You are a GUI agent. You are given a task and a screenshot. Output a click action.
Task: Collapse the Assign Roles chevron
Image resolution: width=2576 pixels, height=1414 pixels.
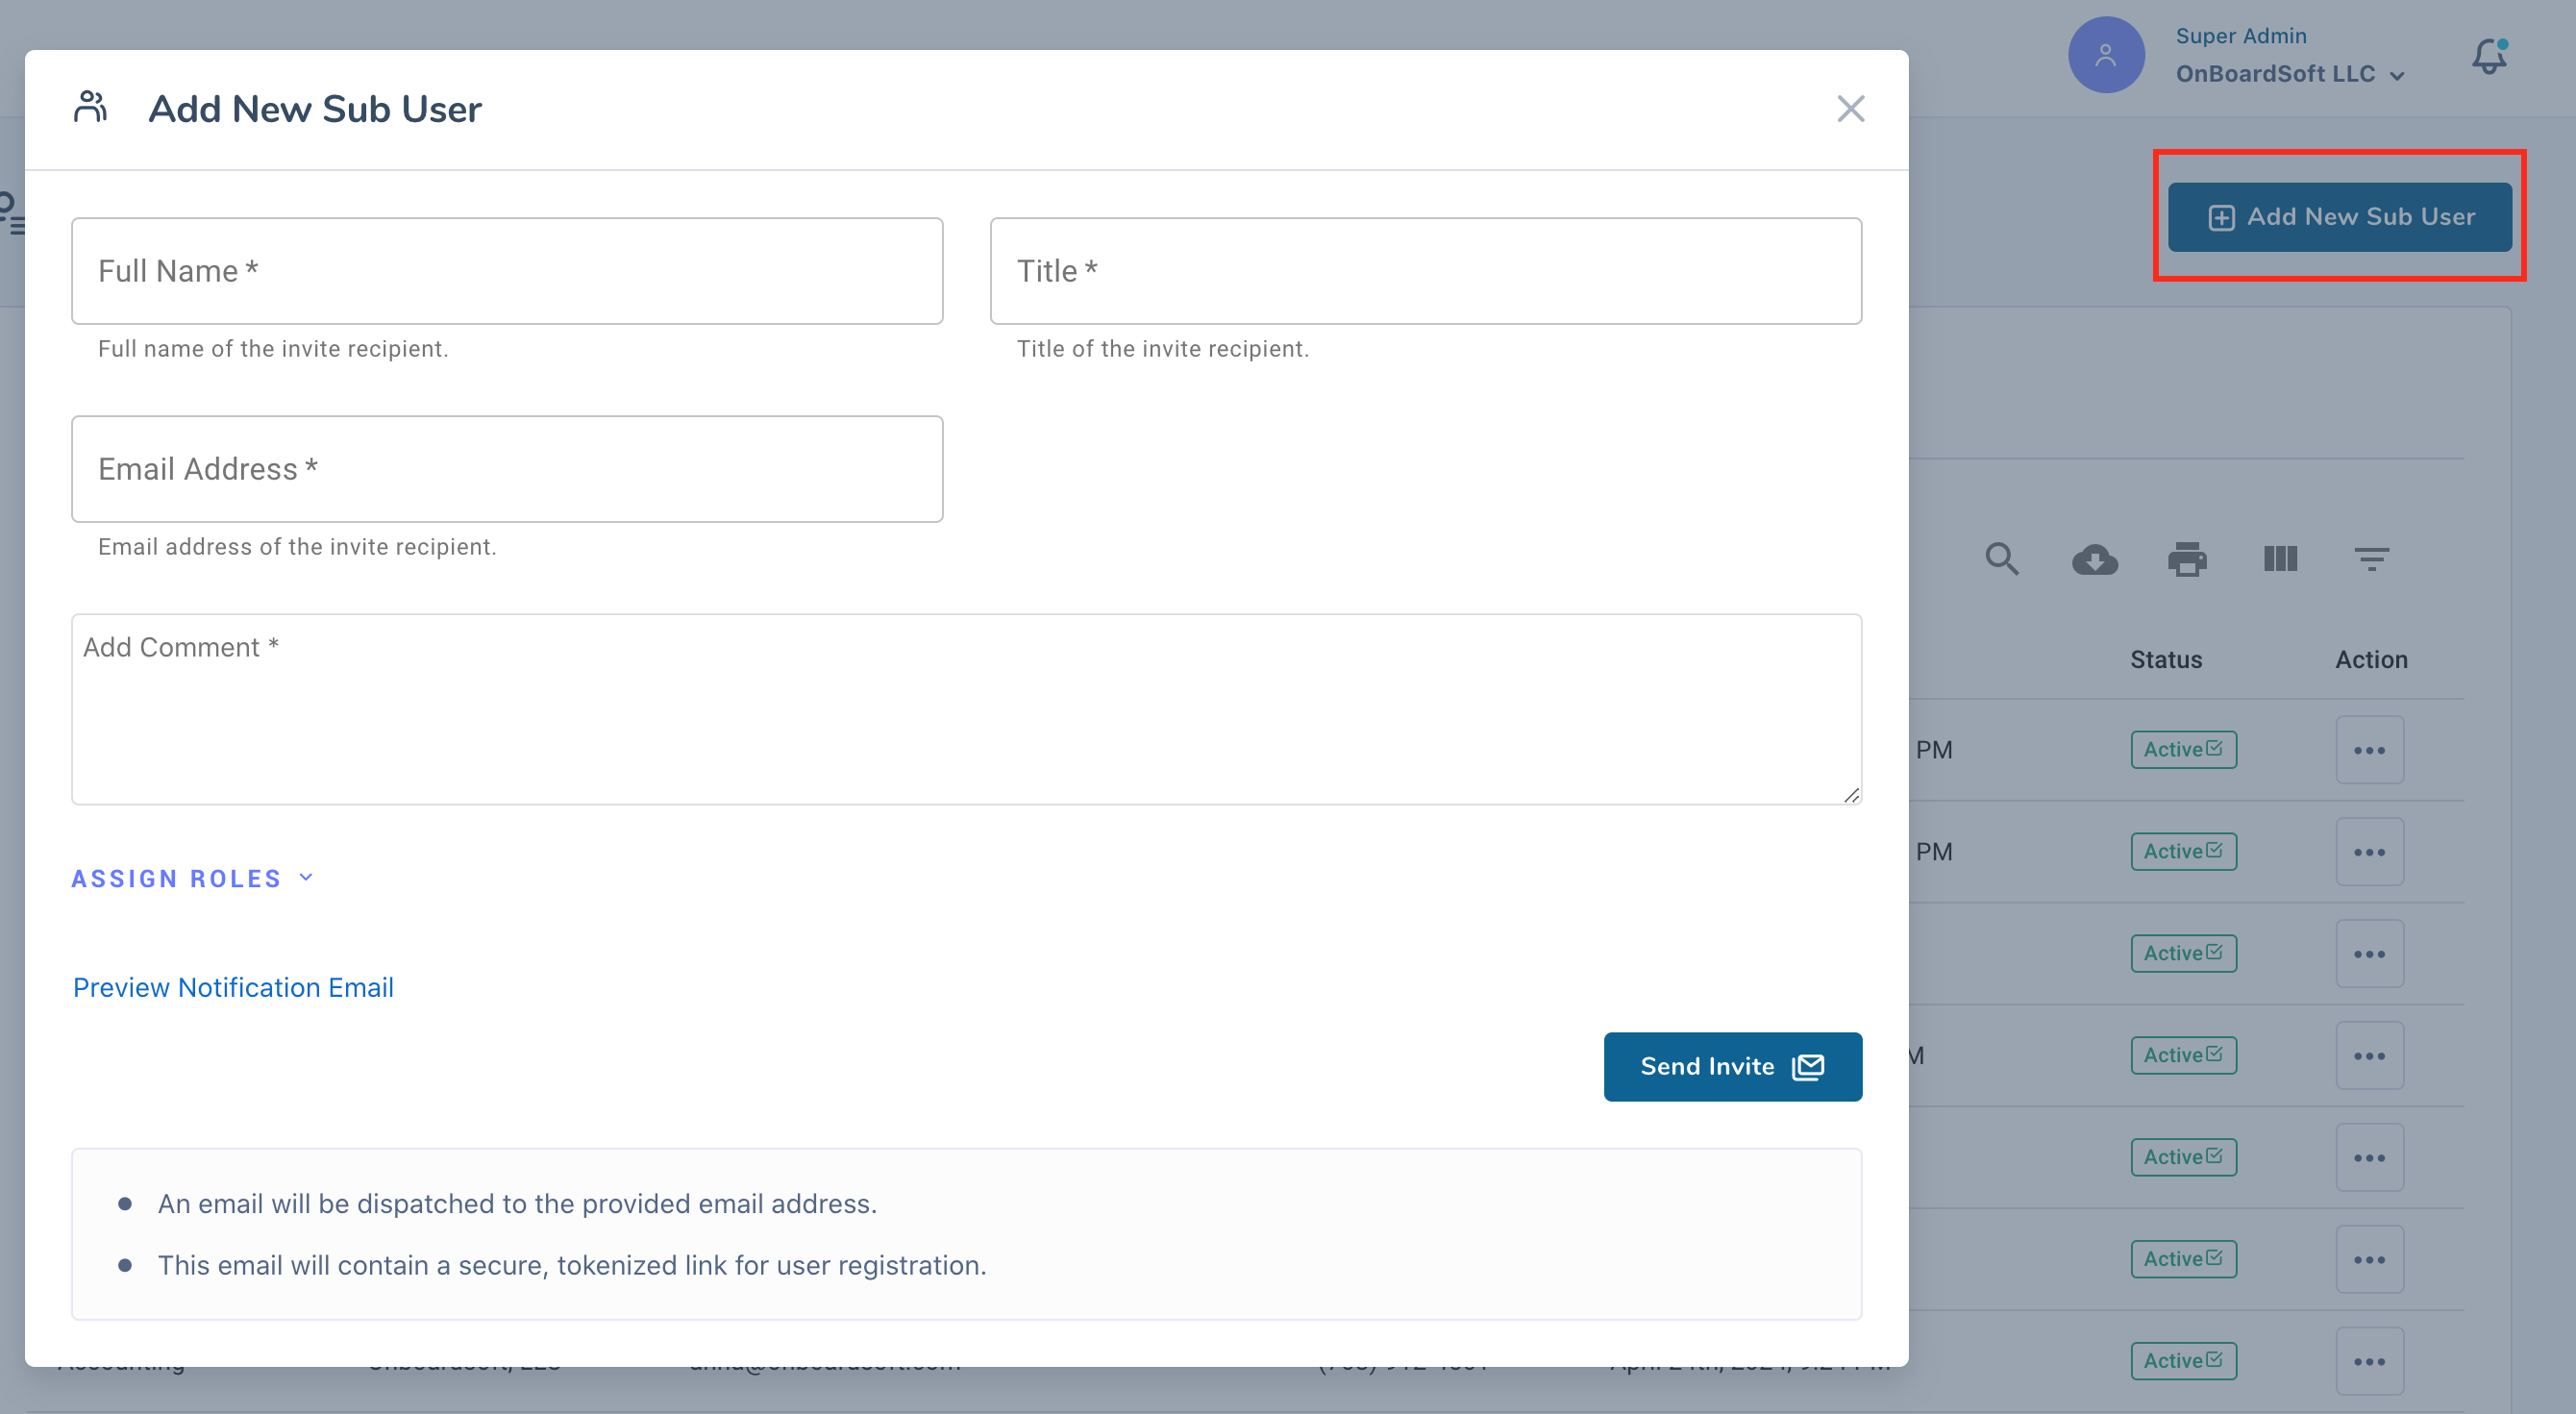306,877
